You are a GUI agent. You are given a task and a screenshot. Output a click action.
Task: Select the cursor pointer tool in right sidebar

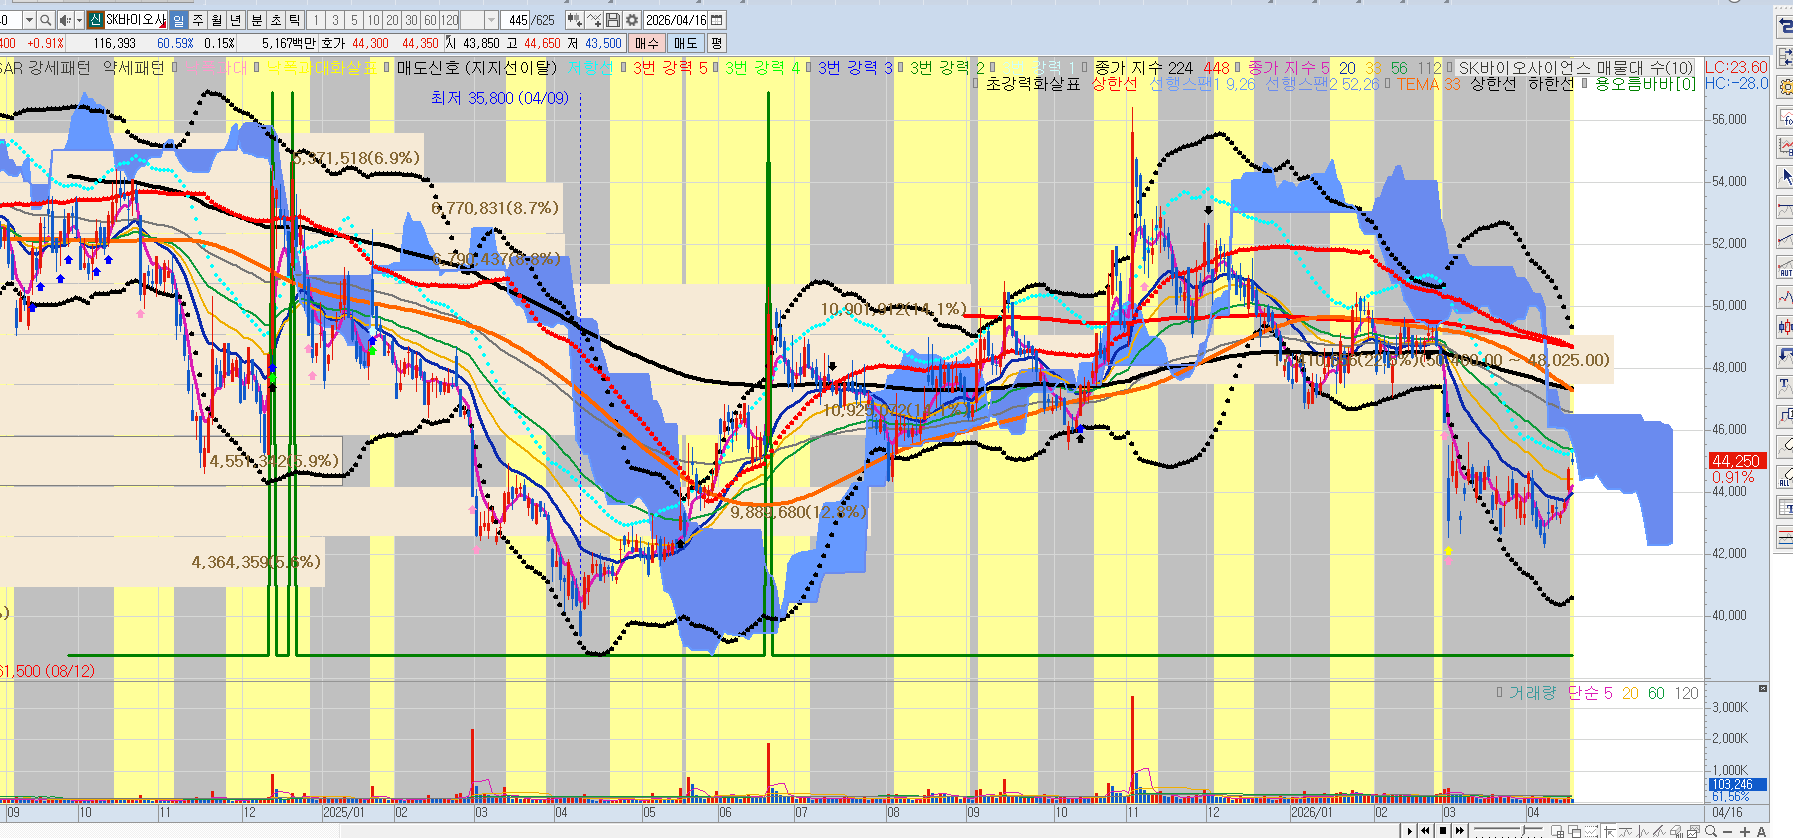[1784, 177]
